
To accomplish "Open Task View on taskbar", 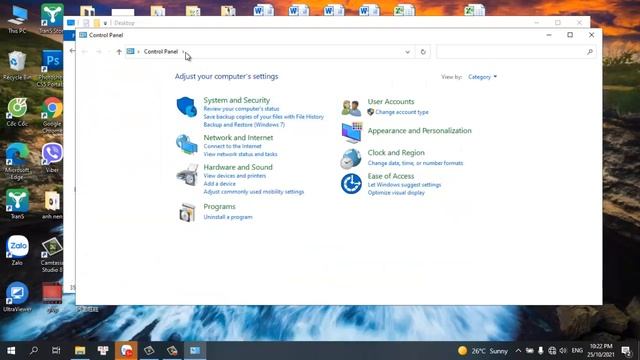I will [x=56, y=351].
